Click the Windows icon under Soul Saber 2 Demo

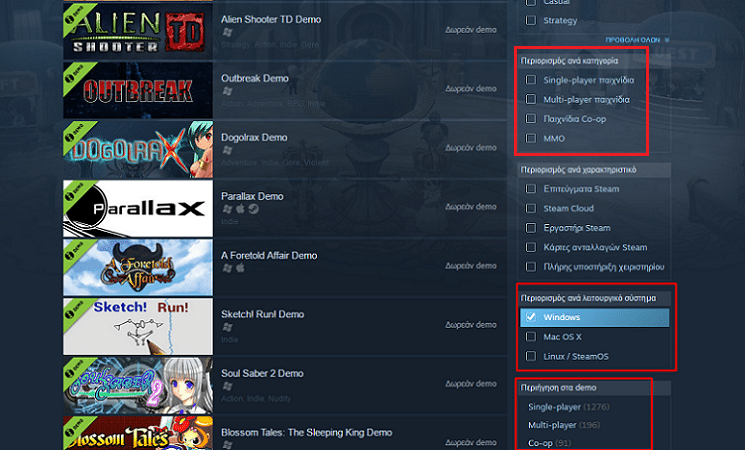[228, 386]
